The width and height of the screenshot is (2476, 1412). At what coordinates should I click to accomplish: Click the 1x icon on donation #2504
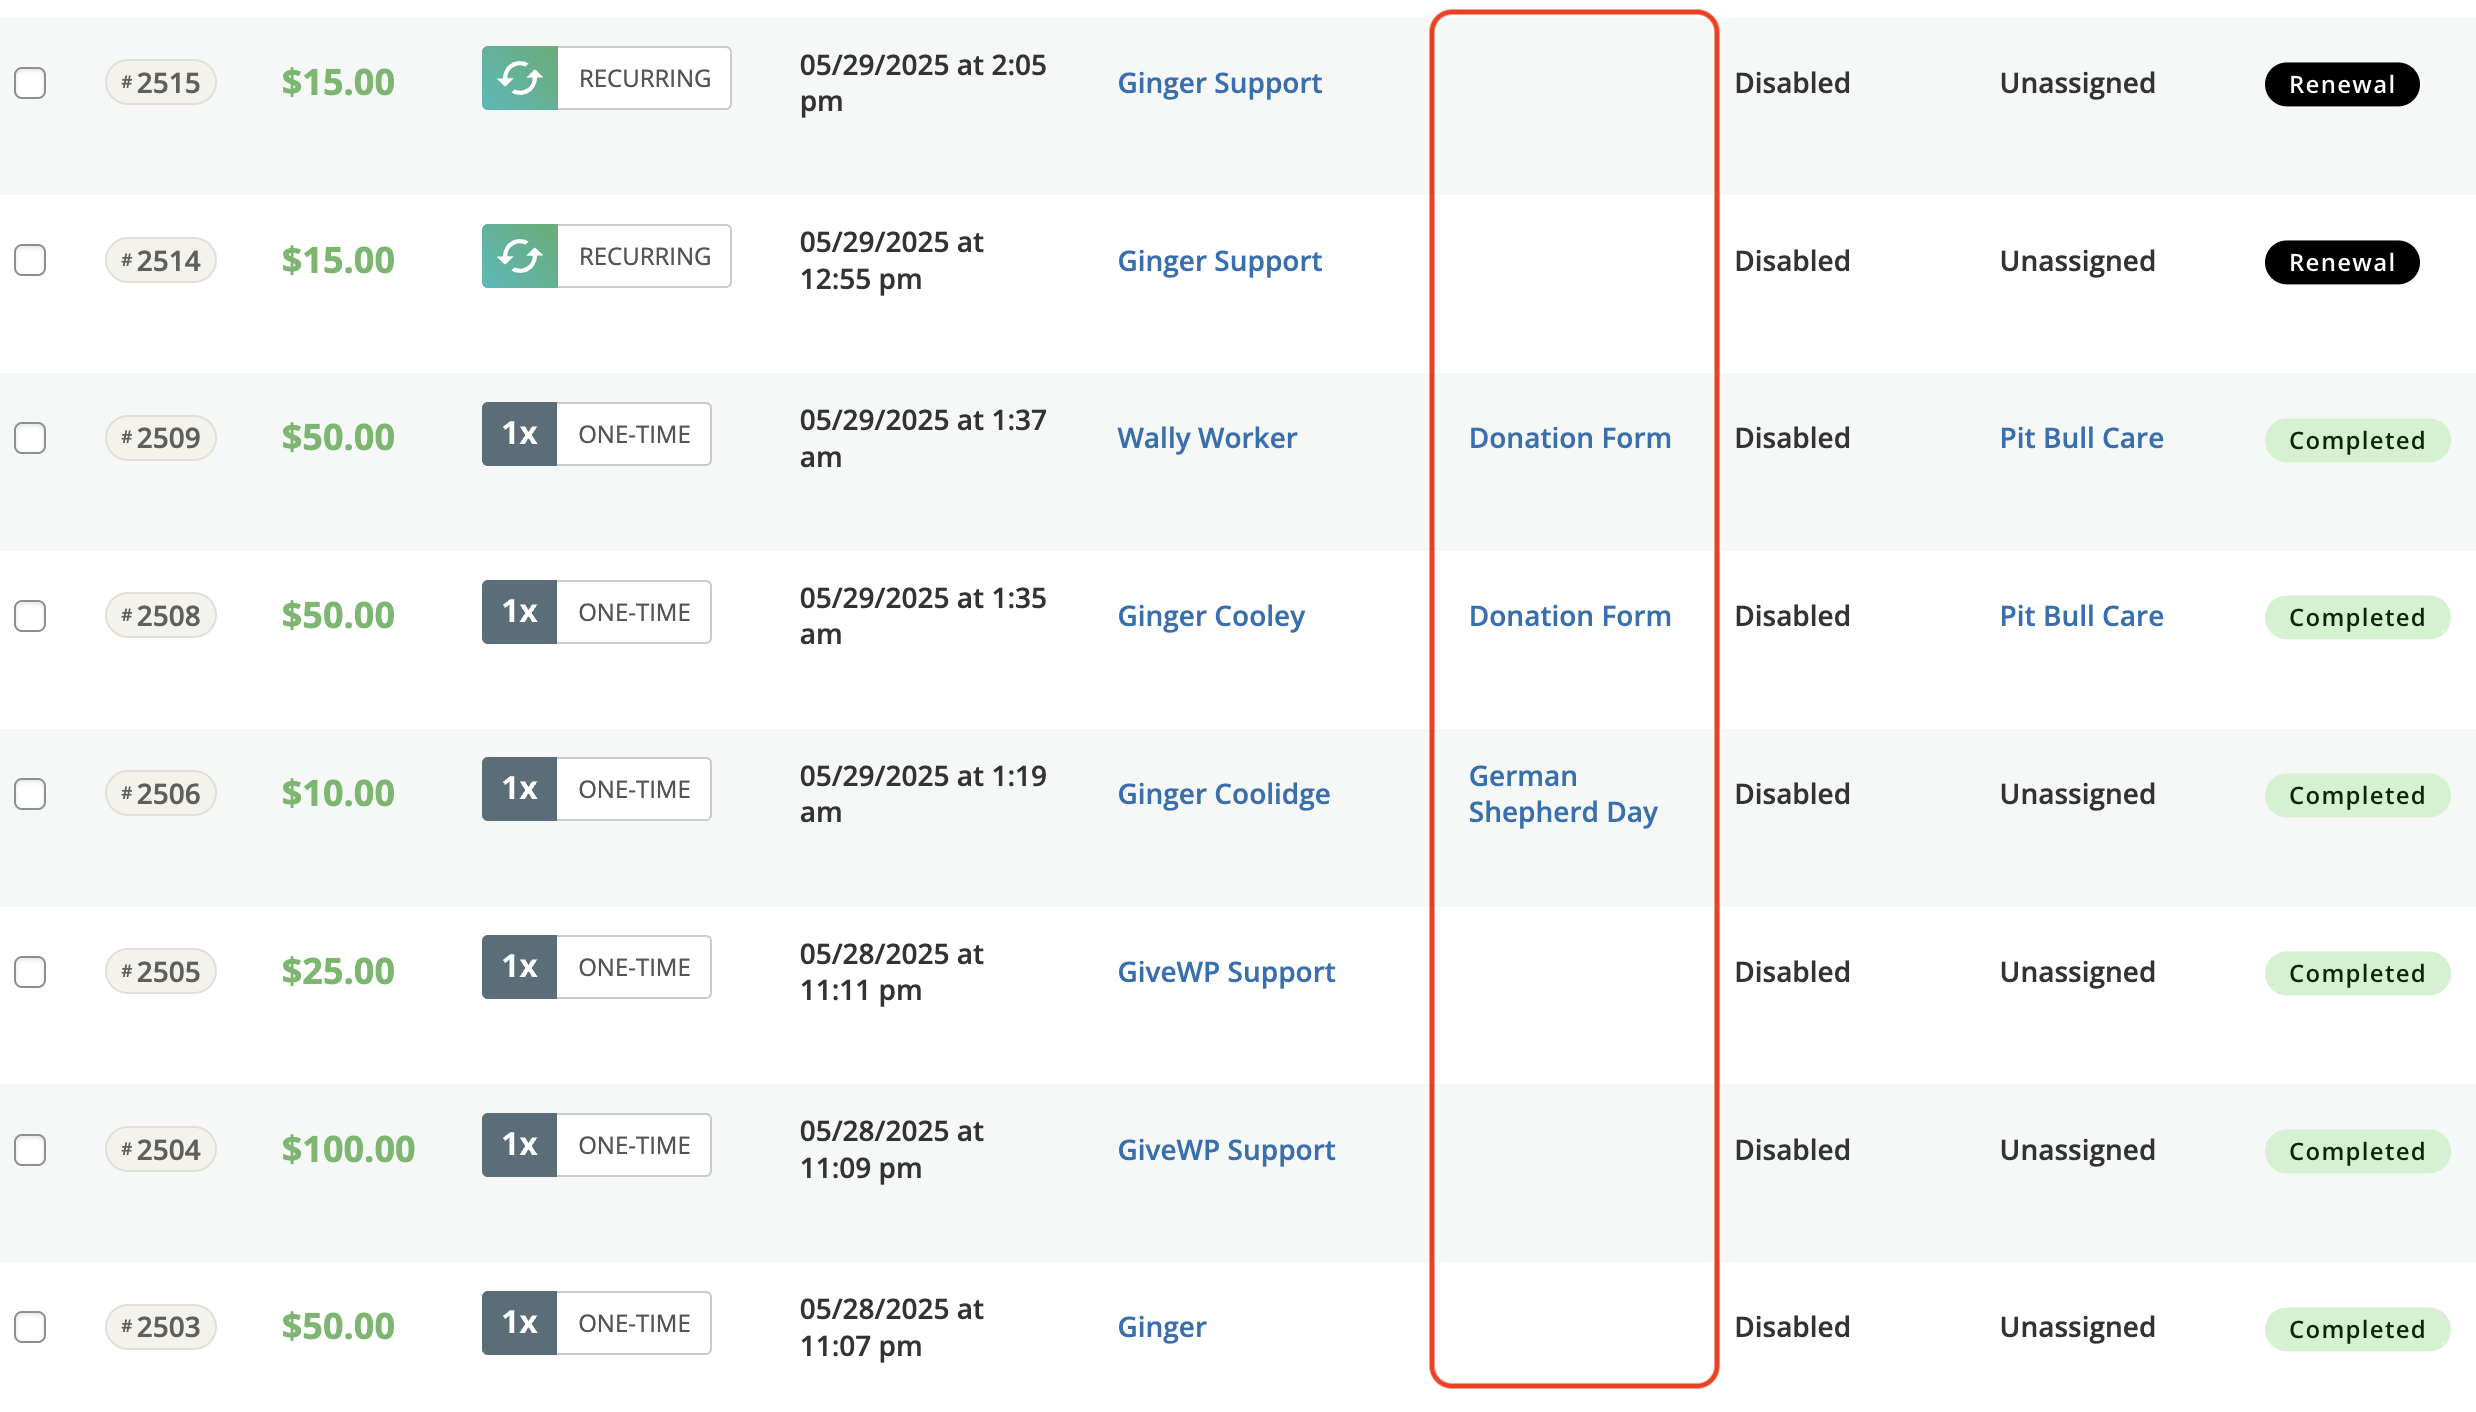tap(520, 1145)
